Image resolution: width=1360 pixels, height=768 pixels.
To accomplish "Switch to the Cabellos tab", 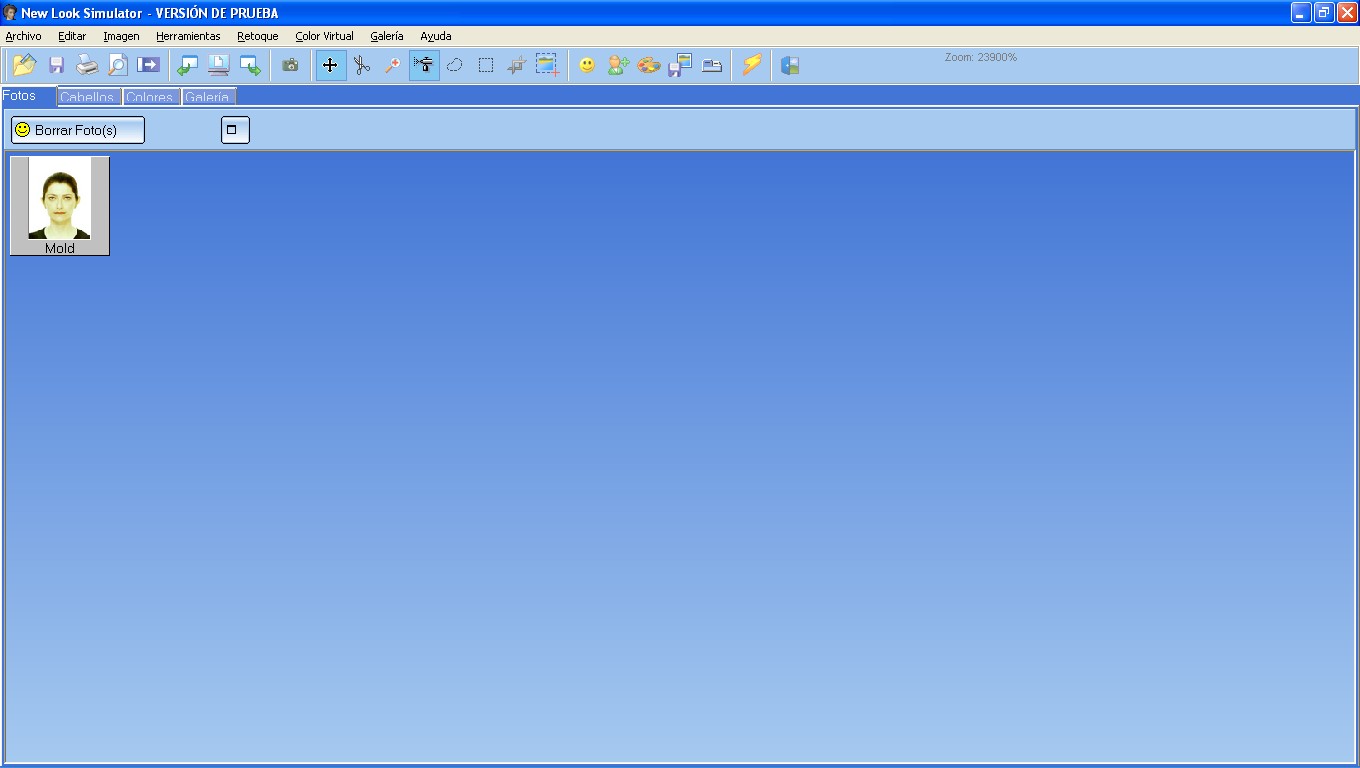I will [x=89, y=97].
